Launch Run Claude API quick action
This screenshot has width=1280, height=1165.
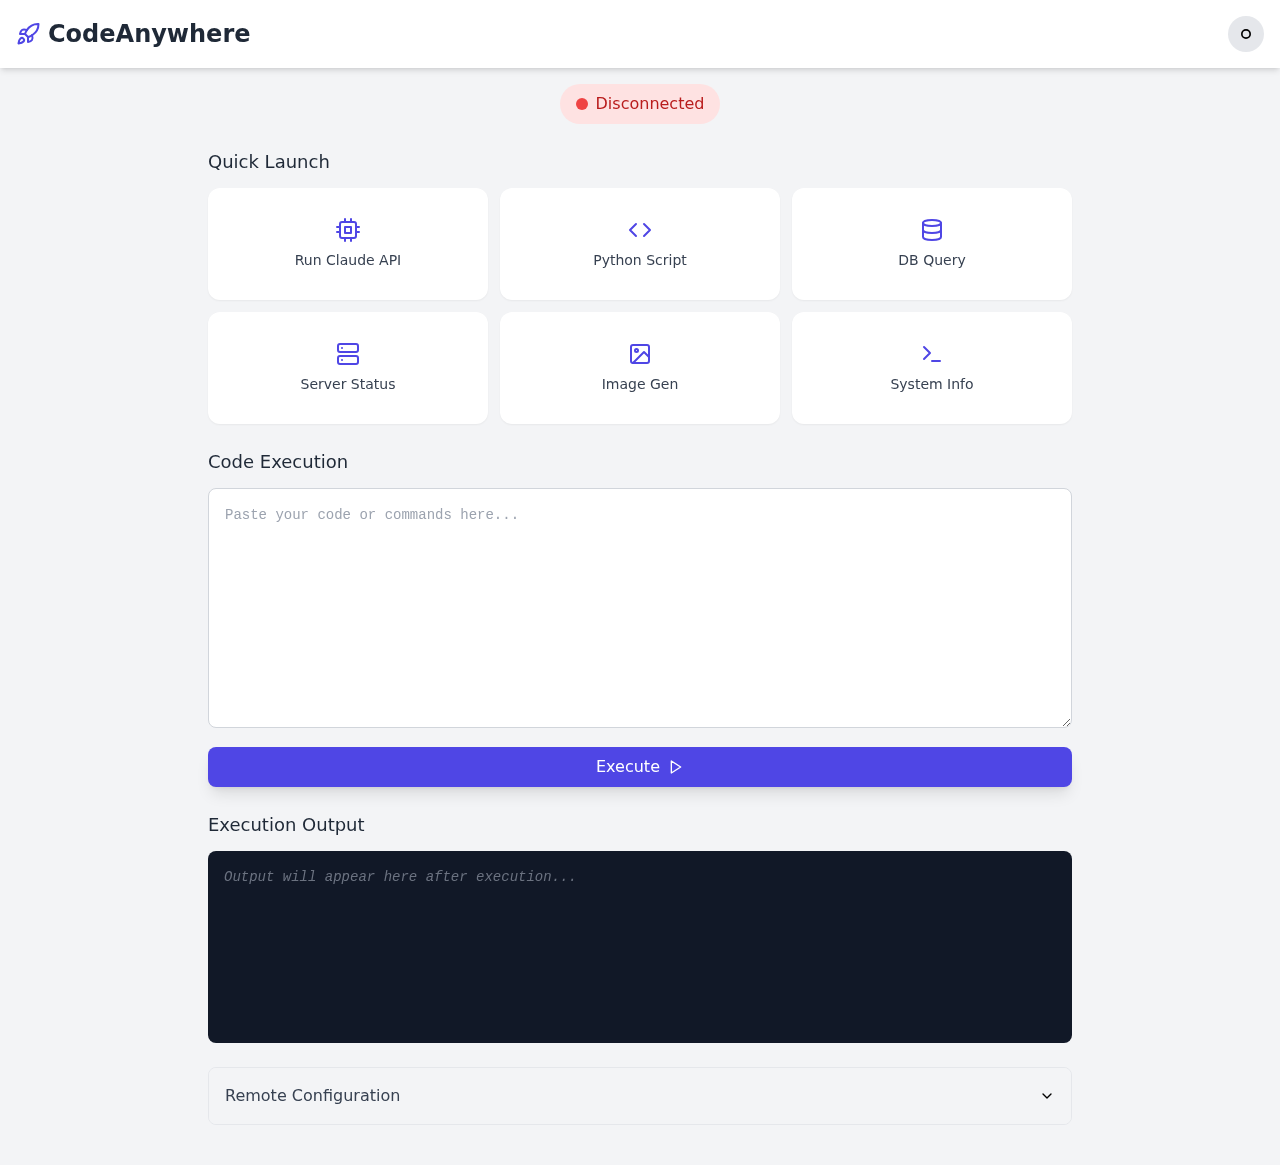[347, 243]
